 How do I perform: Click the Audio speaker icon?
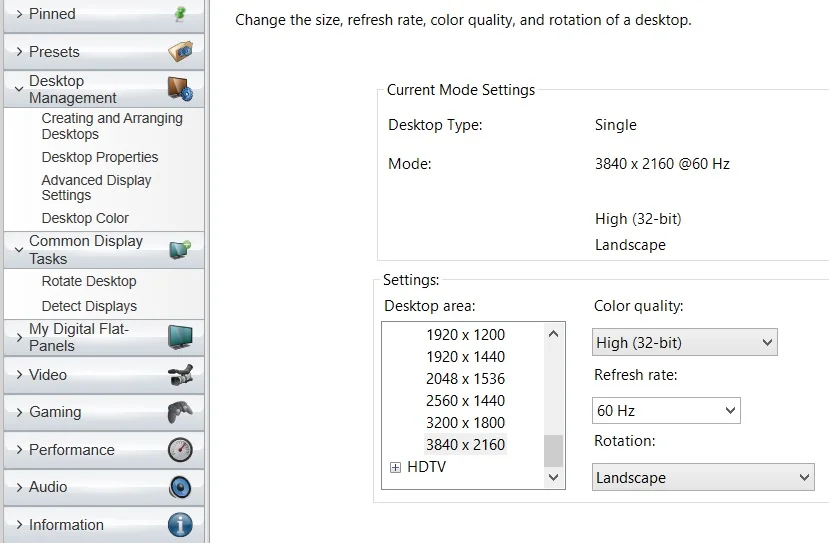(180, 487)
